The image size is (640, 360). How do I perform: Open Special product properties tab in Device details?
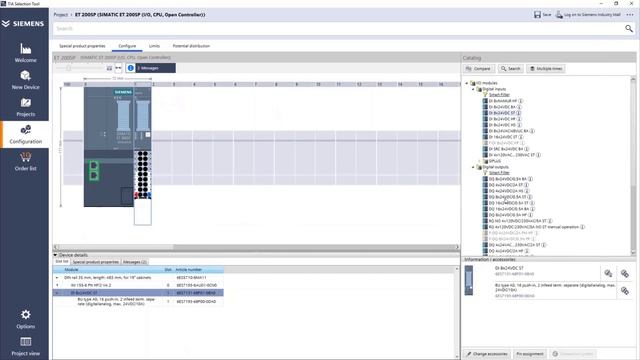(x=96, y=262)
